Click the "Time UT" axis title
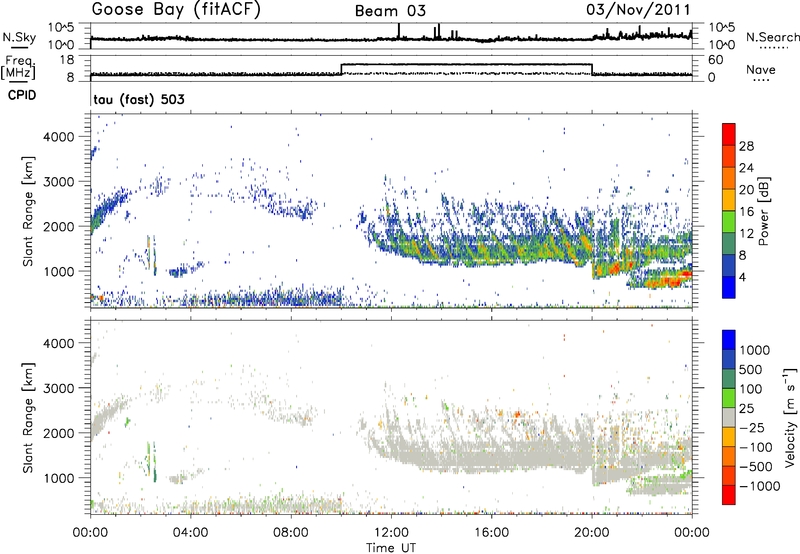The height and width of the screenshot is (554, 800). 391,548
